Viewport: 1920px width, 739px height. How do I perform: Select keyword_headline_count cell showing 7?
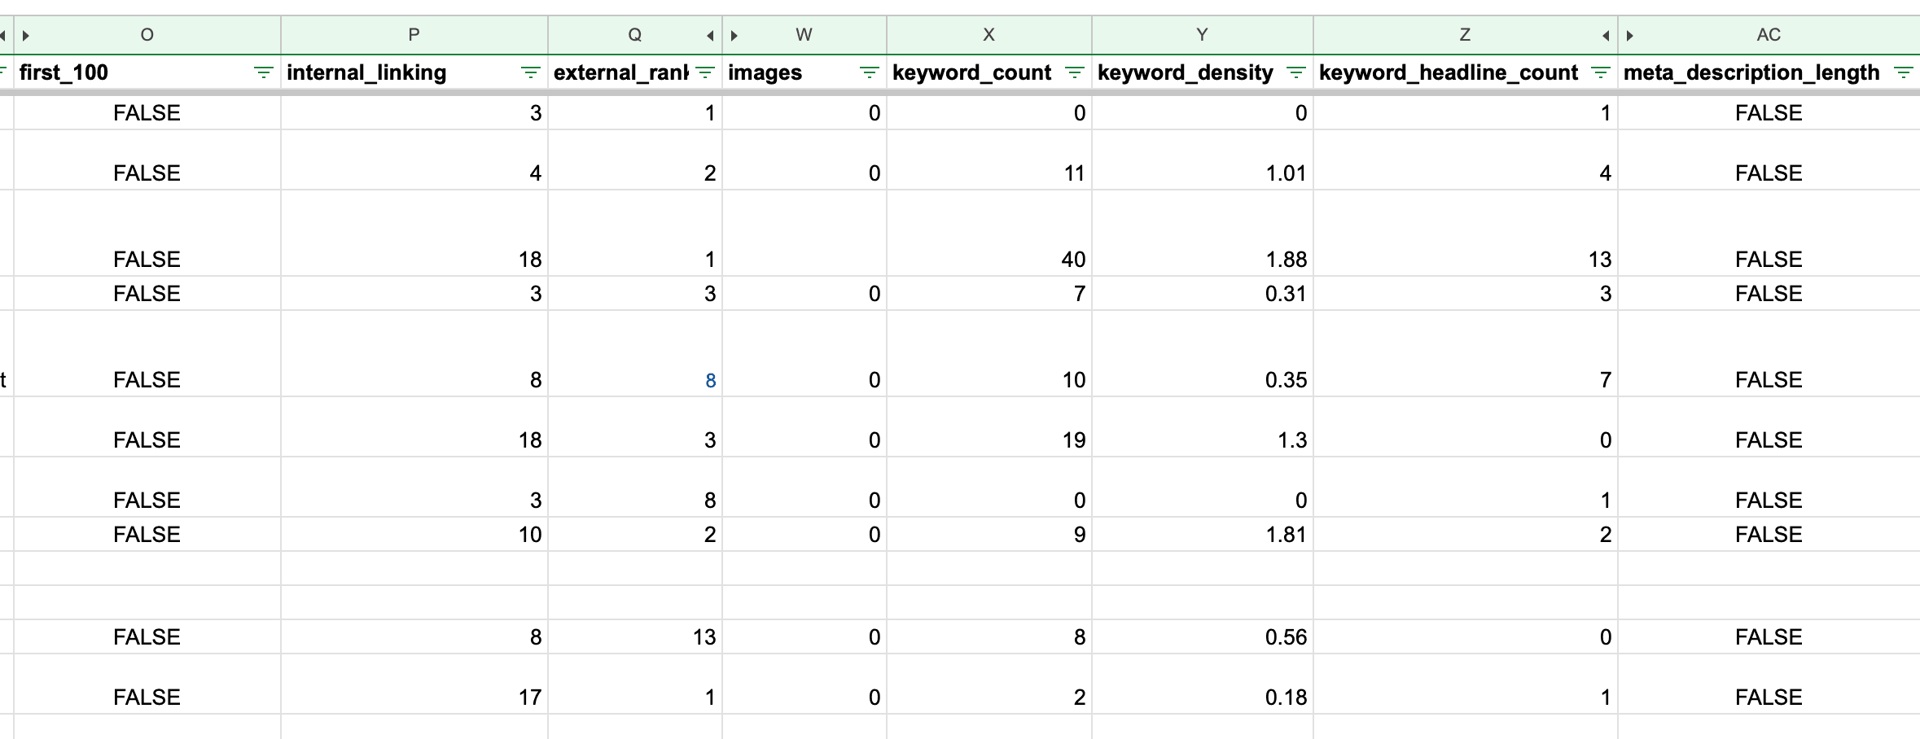coord(1465,354)
